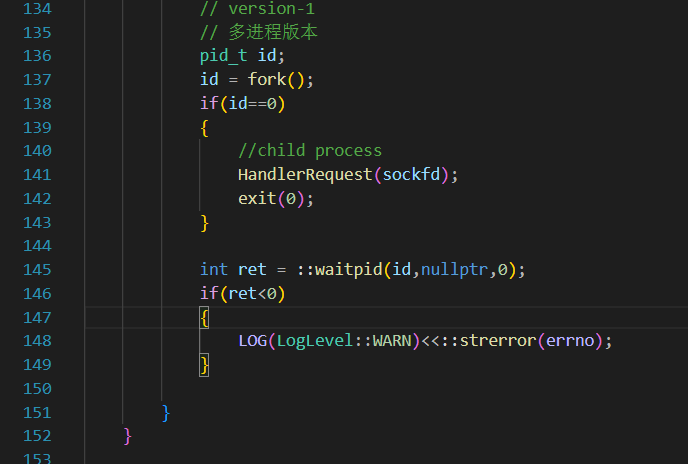Click the pink closing brace on line 152

[x=127, y=436]
